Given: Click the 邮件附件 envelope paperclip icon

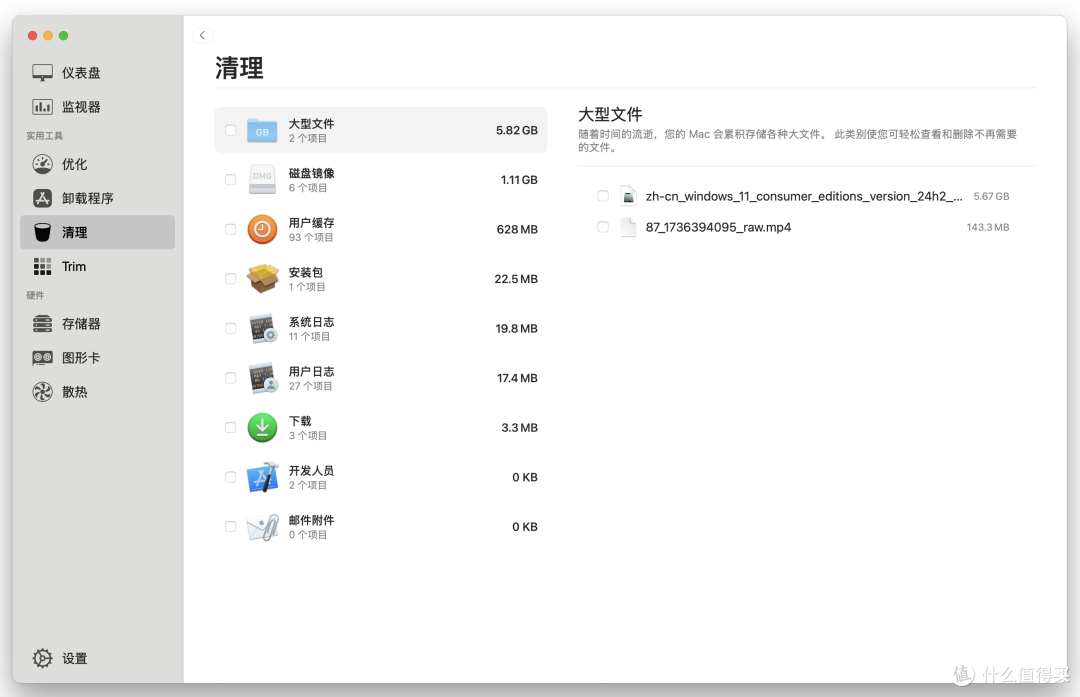Looking at the screenshot, I should (262, 528).
